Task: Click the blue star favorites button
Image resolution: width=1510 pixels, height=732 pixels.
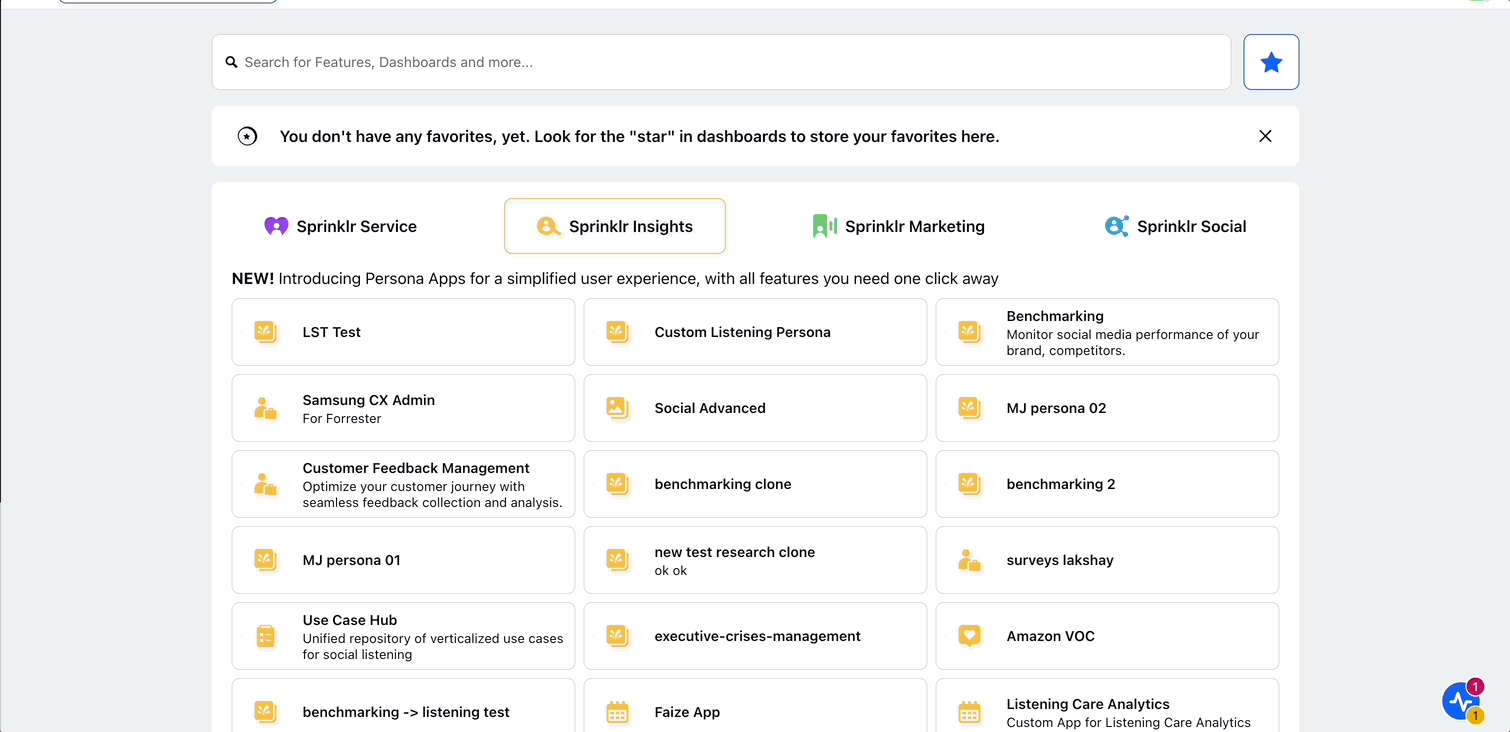Action: 1271,62
